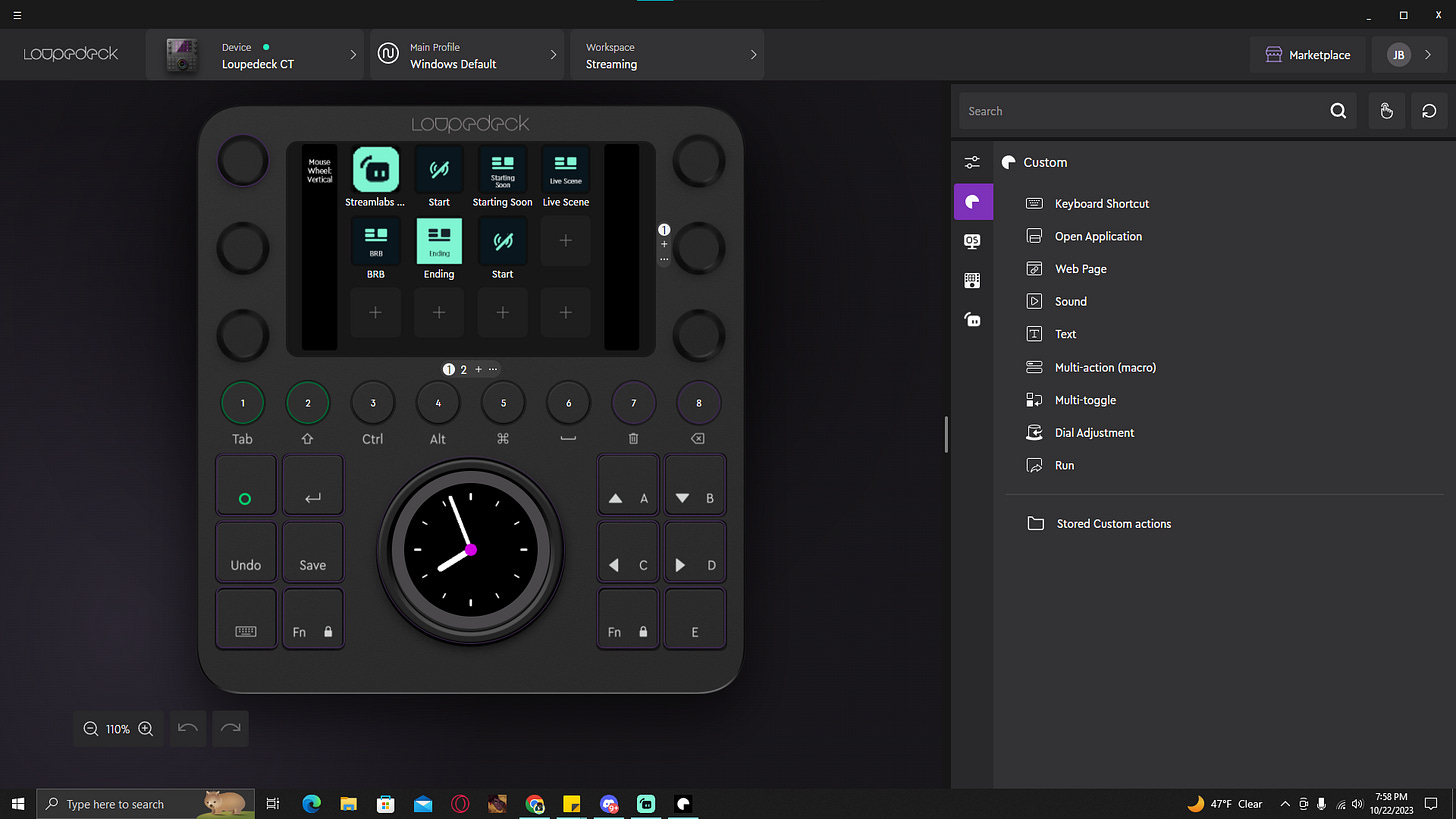Expand the Device Loupedeck CT selector
This screenshot has height=819, width=1456.
tap(256, 55)
